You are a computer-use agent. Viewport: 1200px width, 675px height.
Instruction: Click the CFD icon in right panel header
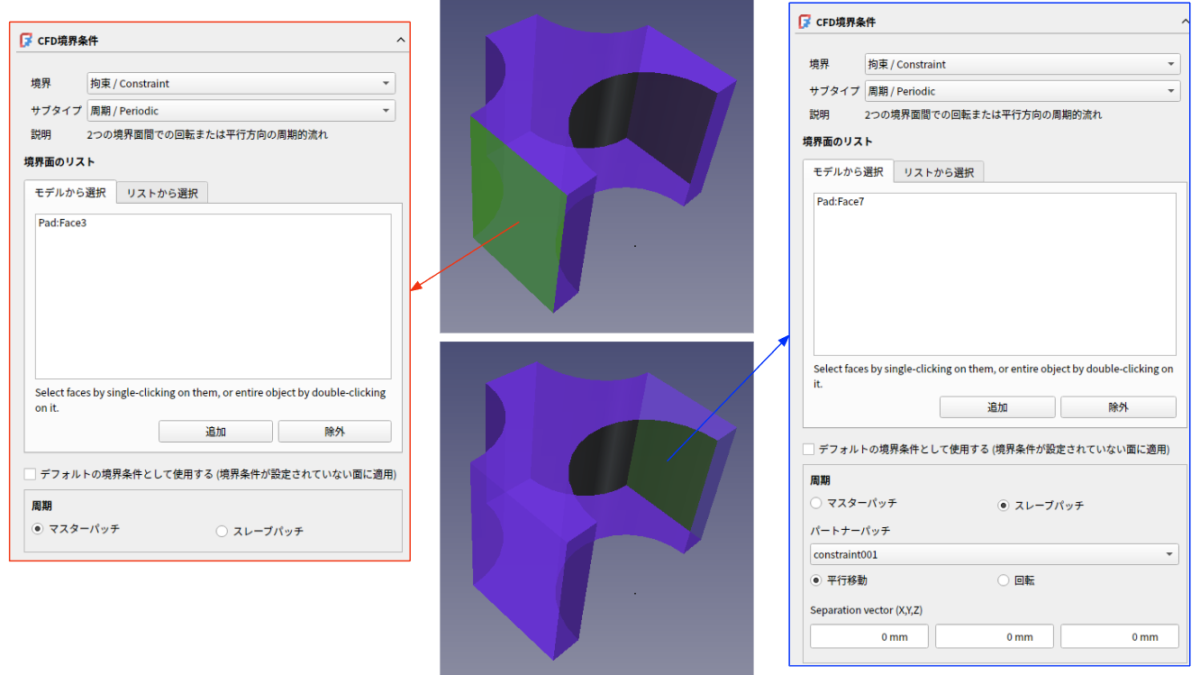coord(805,22)
